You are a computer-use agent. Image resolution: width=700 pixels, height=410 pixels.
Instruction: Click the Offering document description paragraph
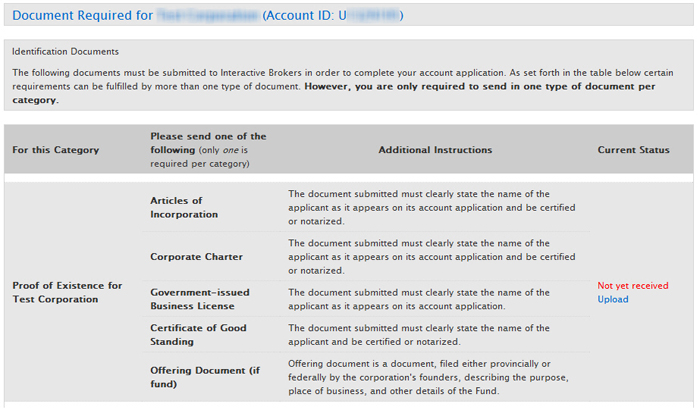click(x=428, y=377)
